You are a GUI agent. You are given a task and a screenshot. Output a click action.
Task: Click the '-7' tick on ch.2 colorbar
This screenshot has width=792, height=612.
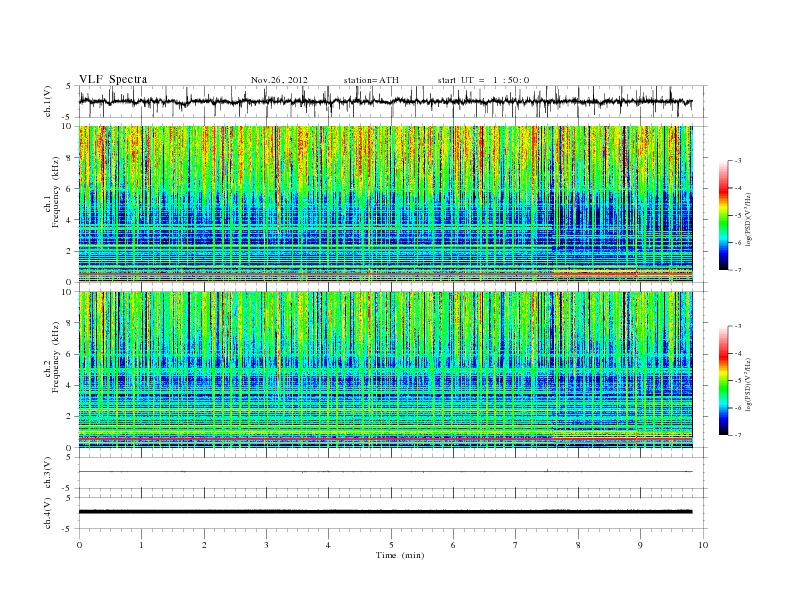coord(738,435)
